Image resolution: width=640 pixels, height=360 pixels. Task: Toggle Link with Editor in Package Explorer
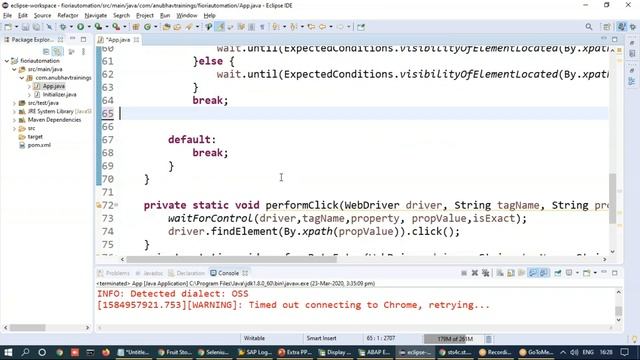(x=58, y=51)
